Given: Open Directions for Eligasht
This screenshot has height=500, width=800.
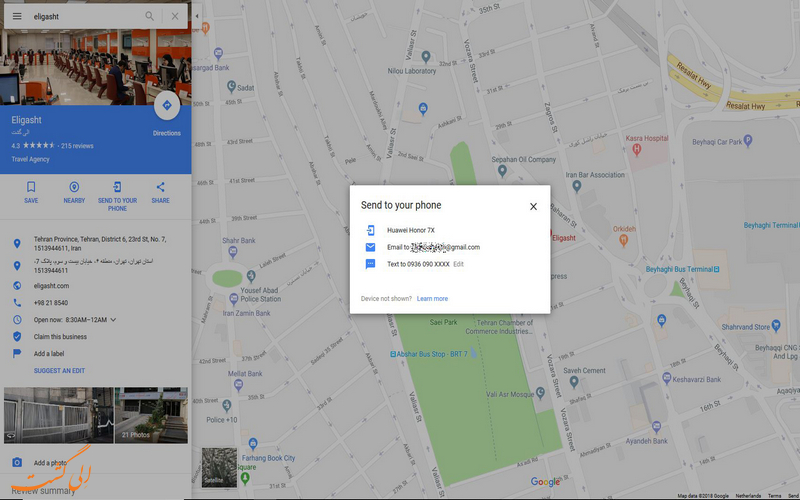Looking at the screenshot, I should [x=167, y=106].
